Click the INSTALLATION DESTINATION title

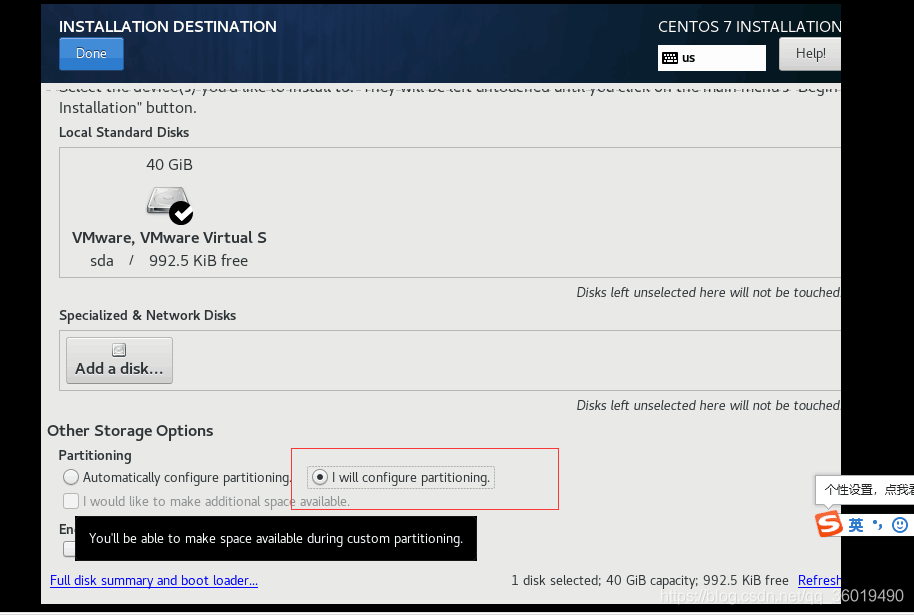point(168,27)
